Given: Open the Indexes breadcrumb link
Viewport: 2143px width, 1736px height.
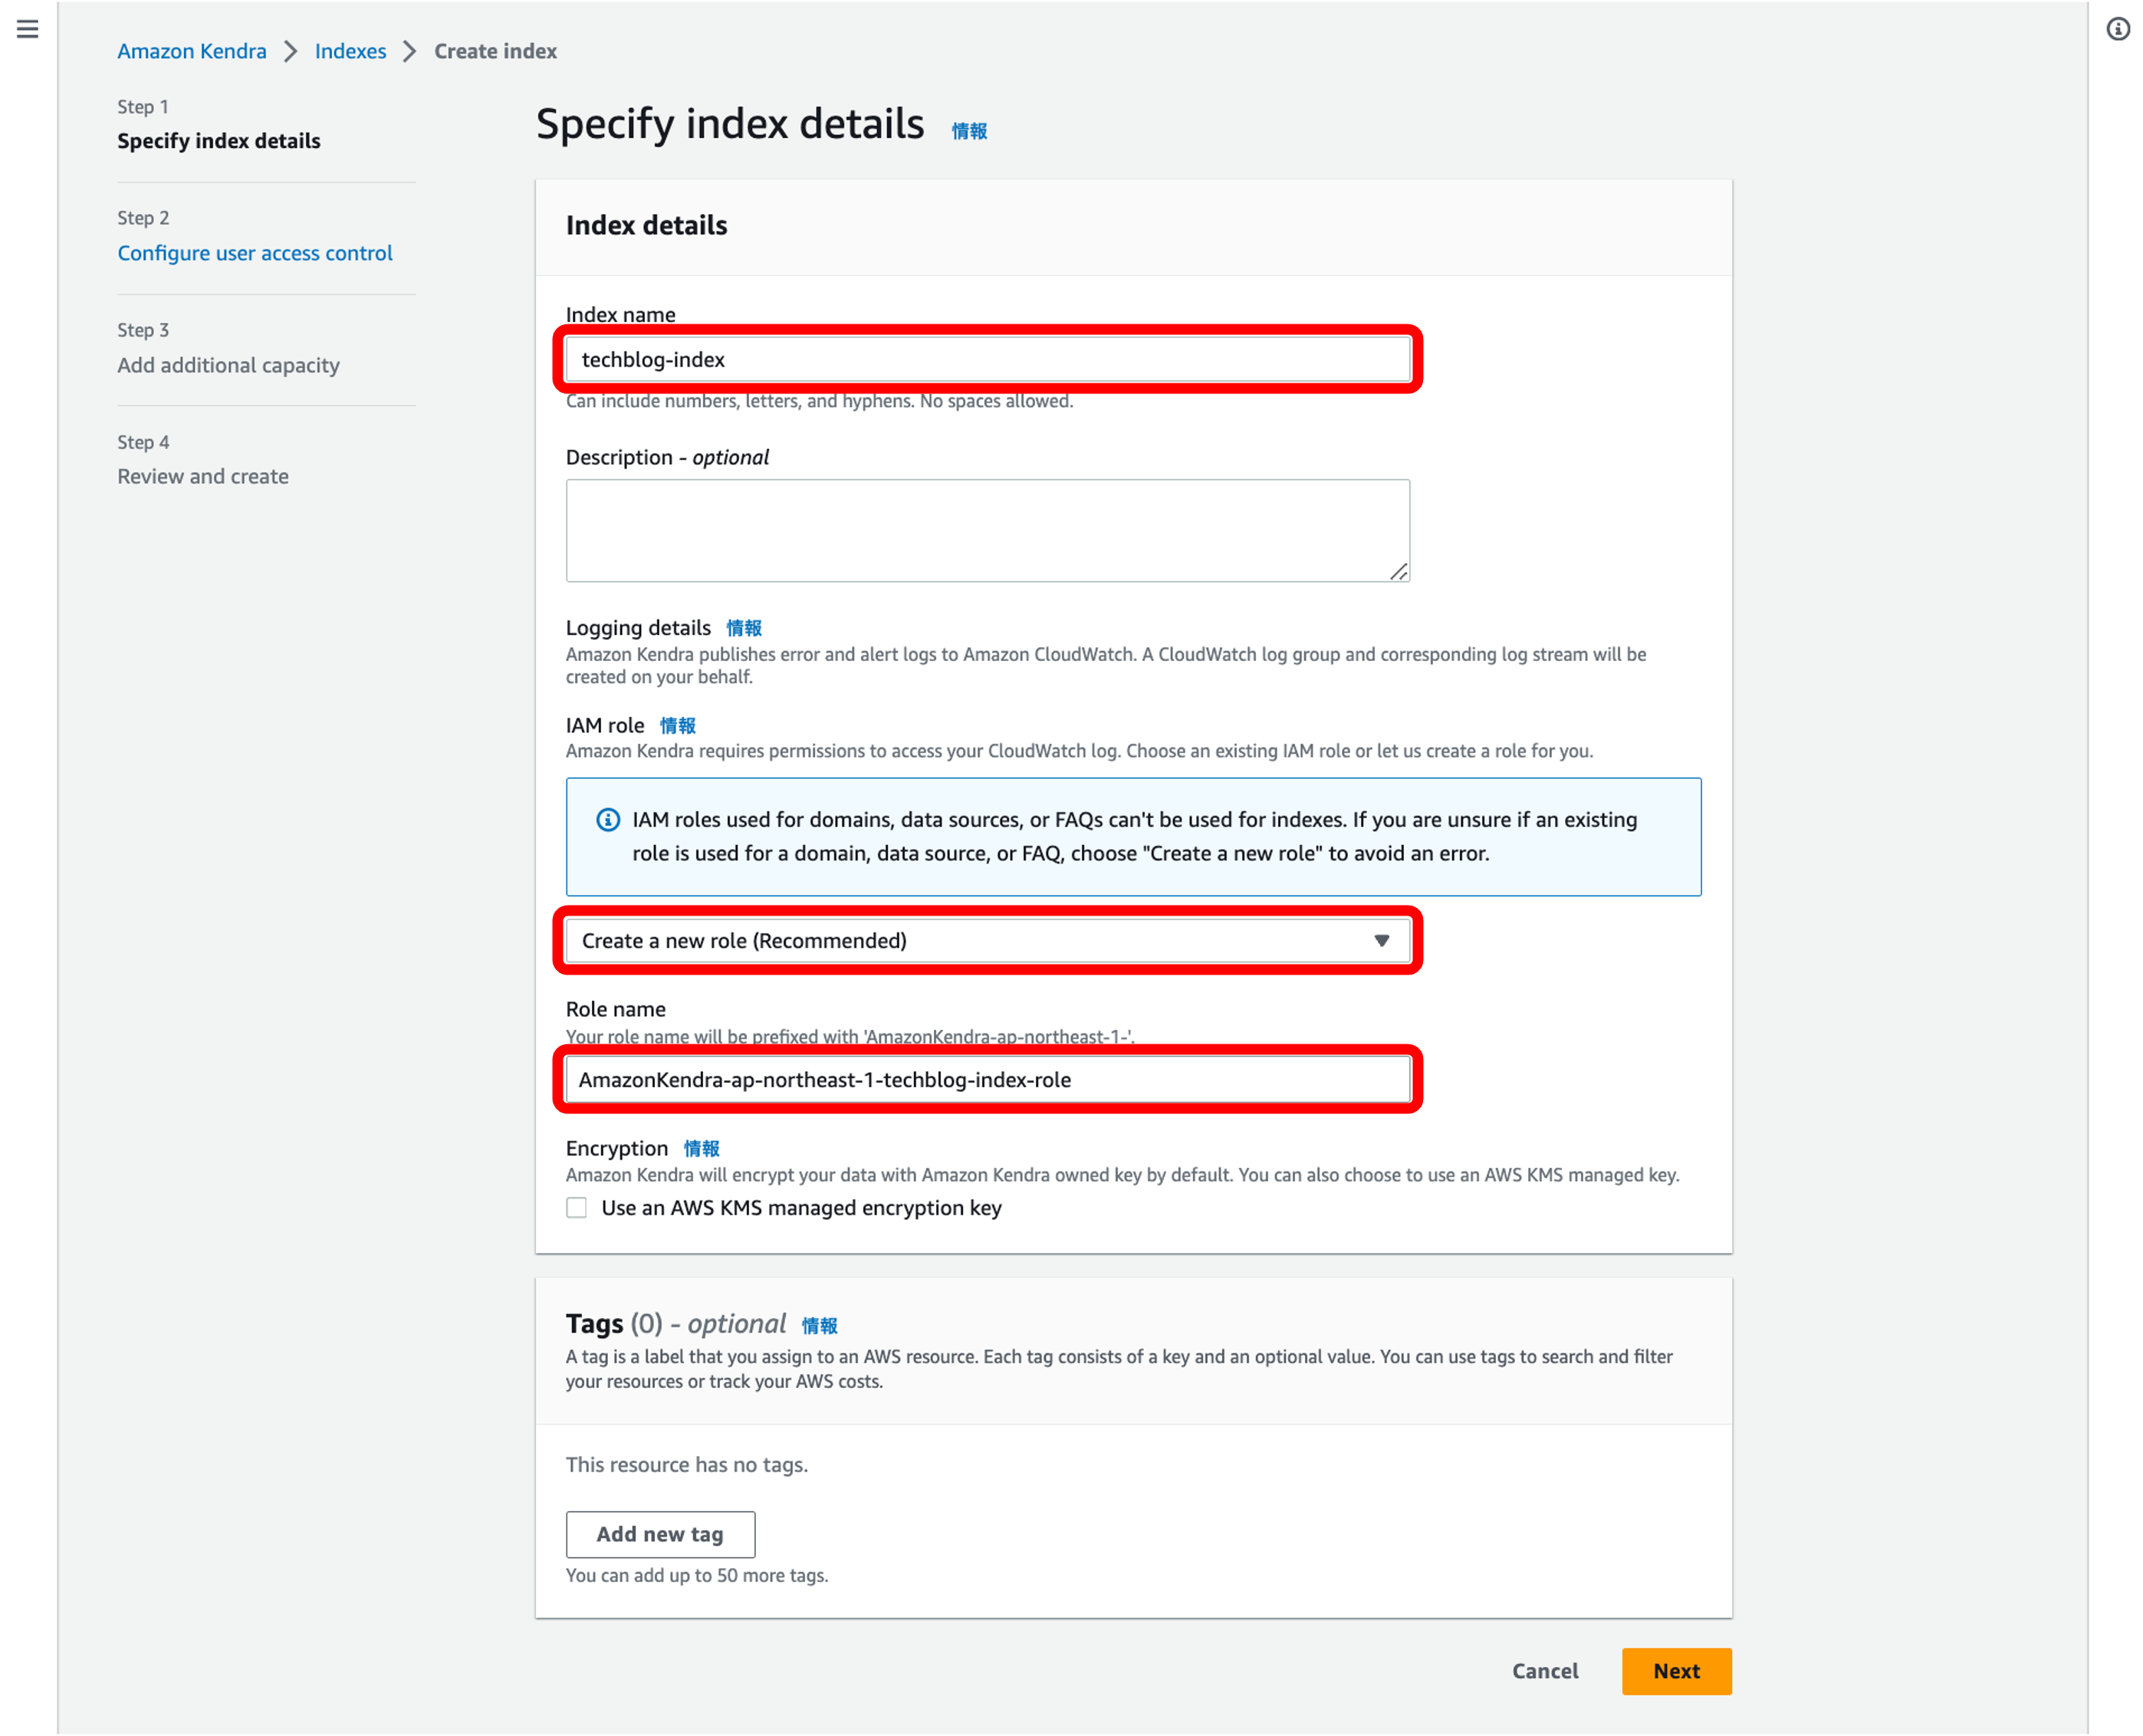Looking at the screenshot, I should (350, 51).
